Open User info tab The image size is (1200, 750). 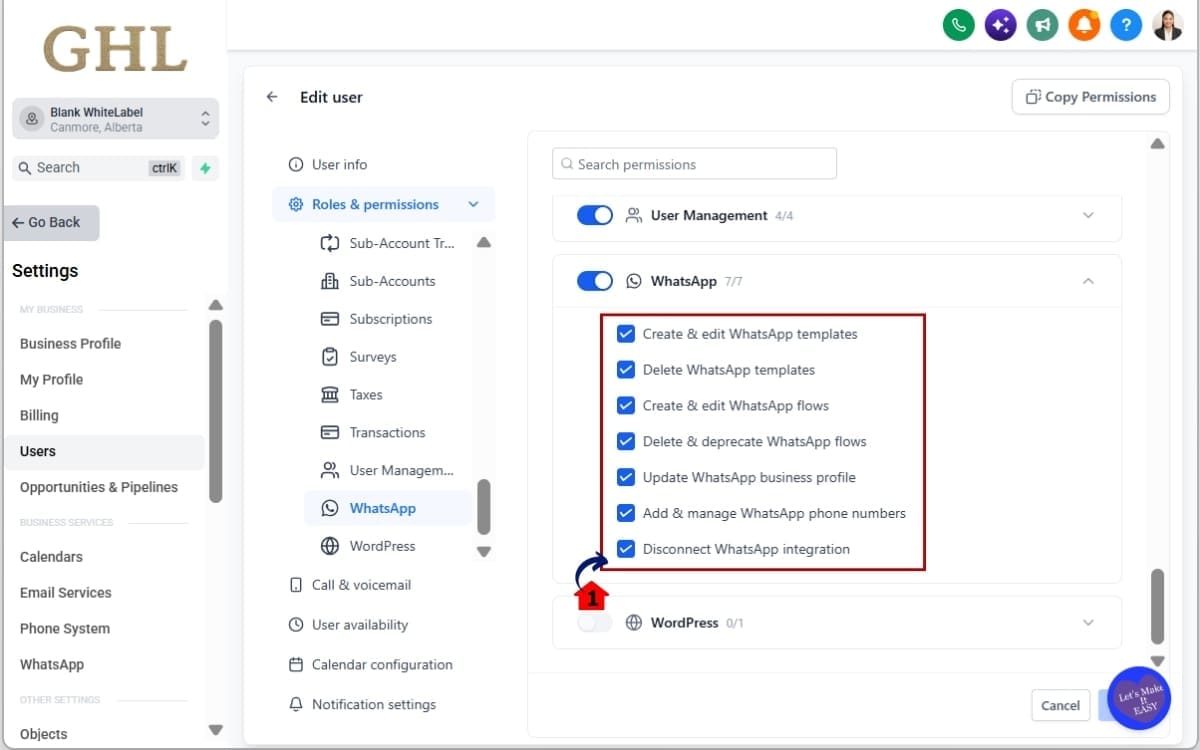coord(327,164)
